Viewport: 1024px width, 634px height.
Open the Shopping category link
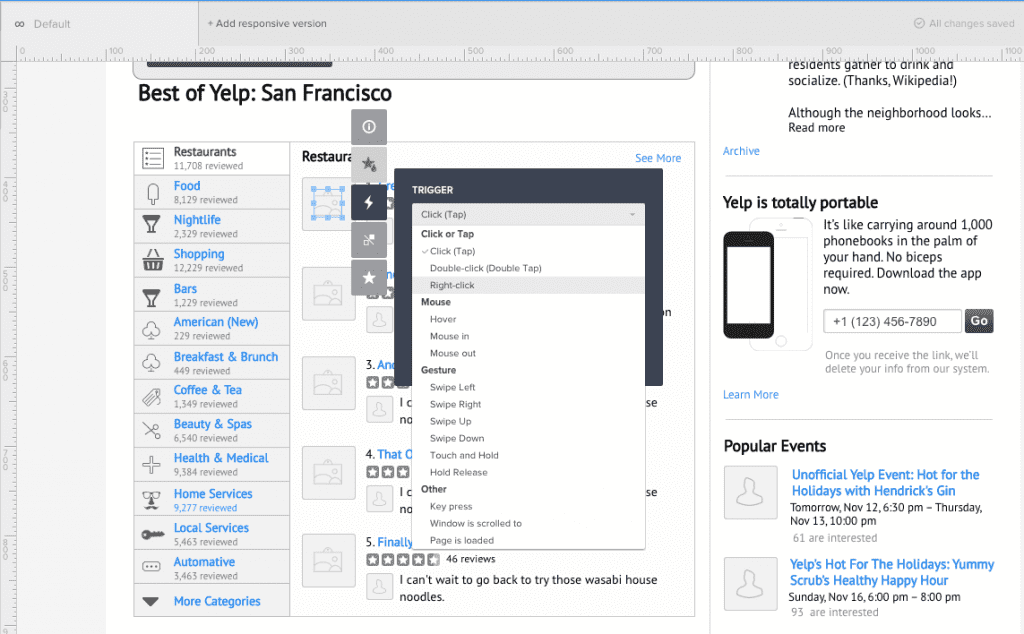(x=199, y=254)
